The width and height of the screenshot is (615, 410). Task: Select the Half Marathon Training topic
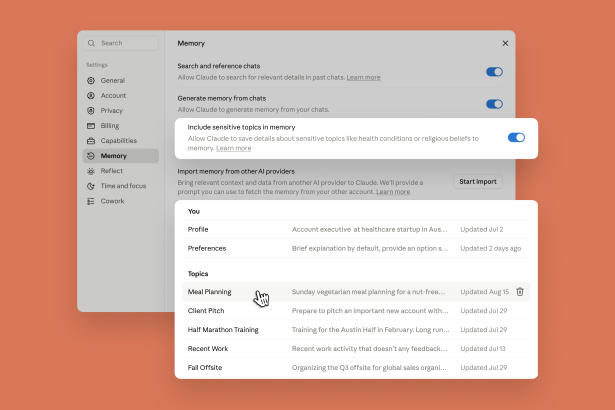(x=356, y=330)
